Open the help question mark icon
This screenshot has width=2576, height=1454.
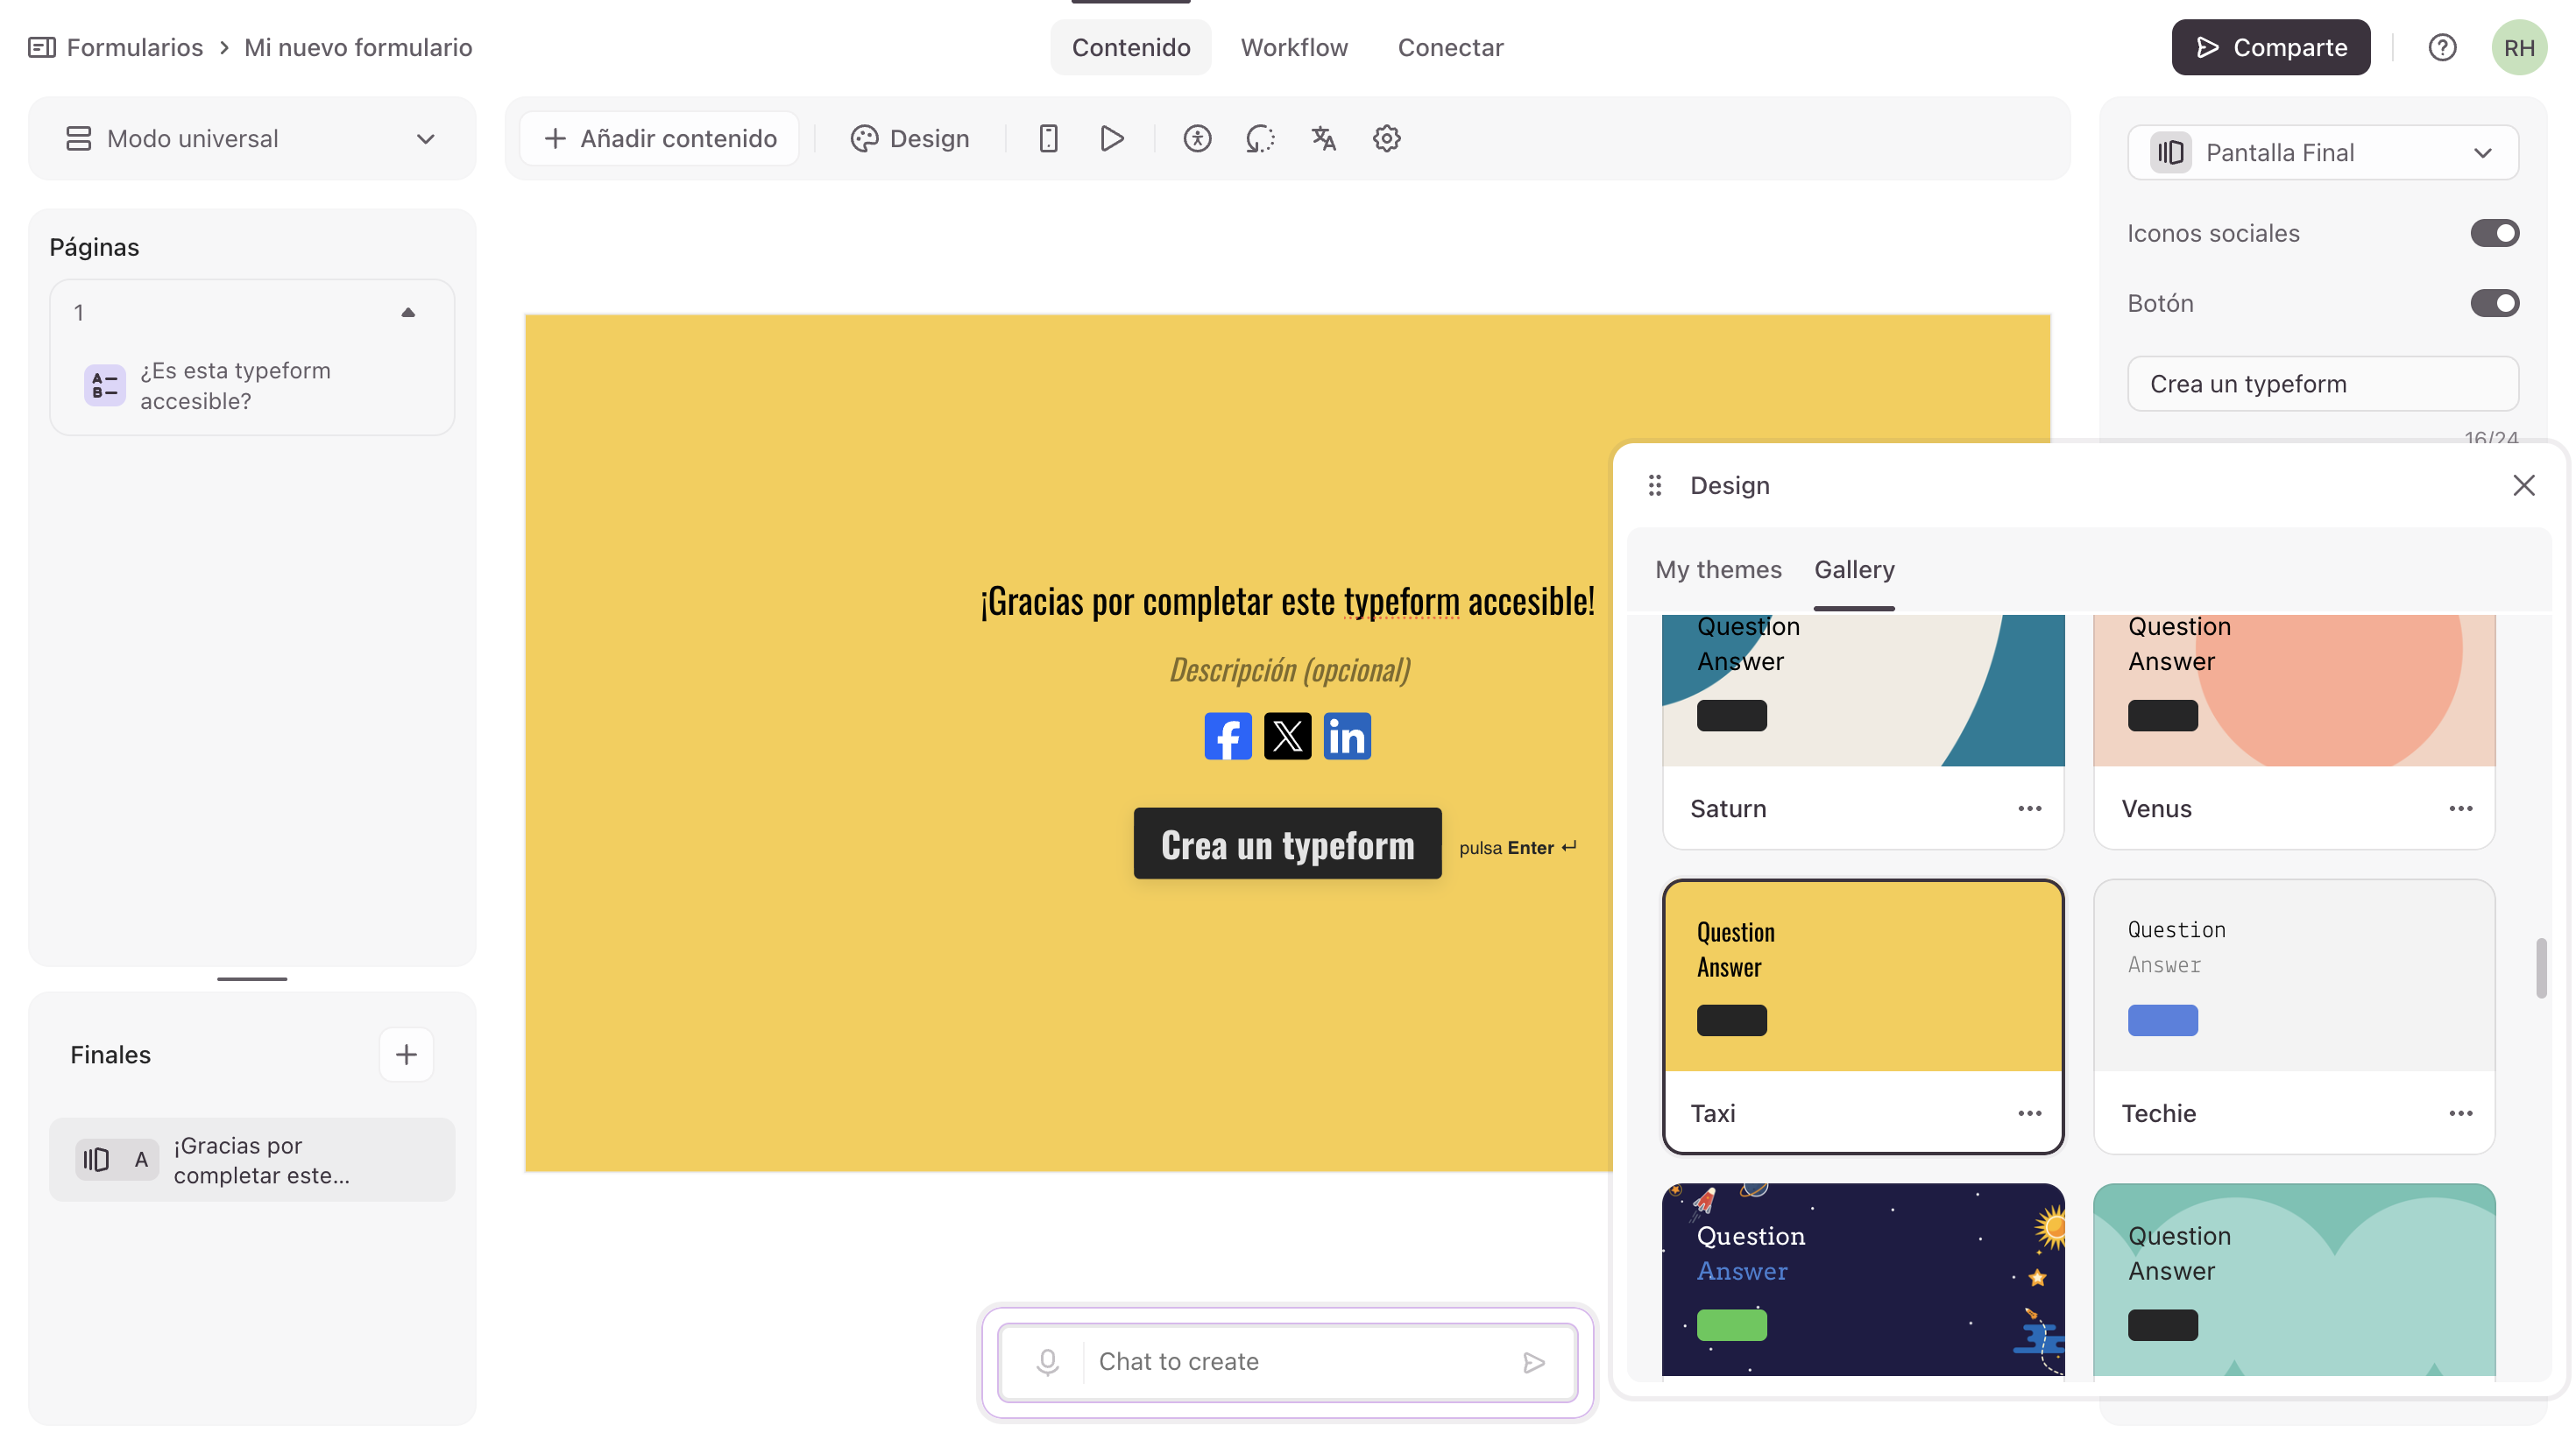click(x=2442, y=47)
